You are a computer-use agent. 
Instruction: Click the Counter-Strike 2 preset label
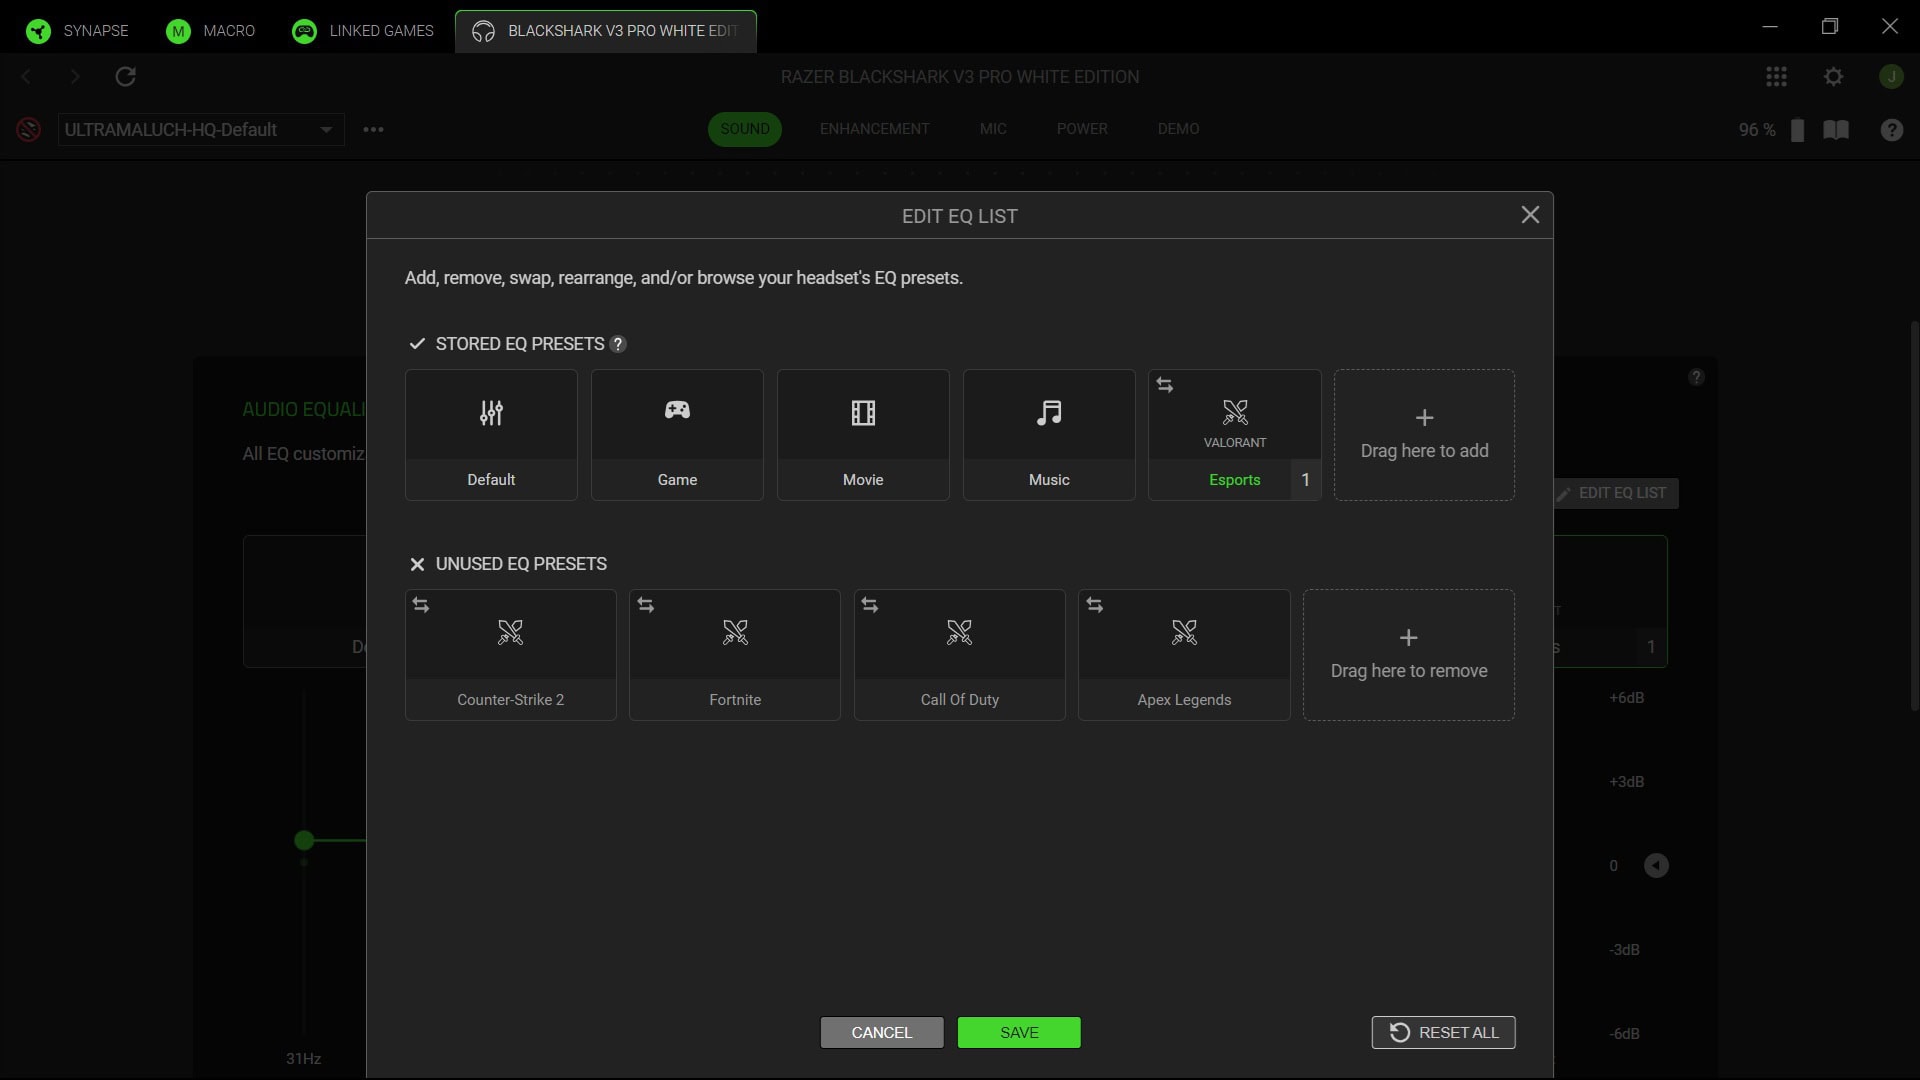511,700
